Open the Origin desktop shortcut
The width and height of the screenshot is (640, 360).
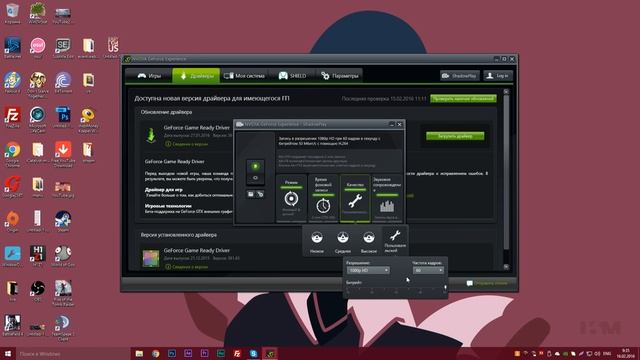(x=12, y=221)
